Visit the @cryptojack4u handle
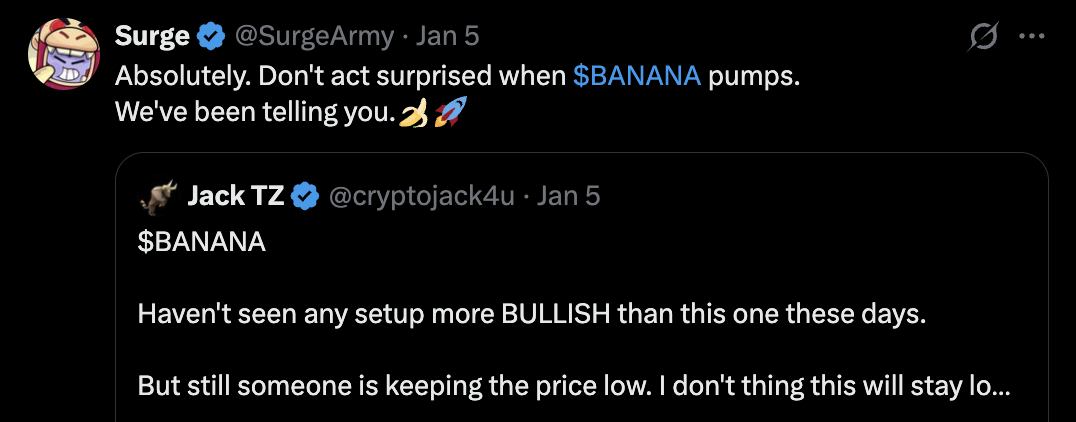 tap(420, 196)
